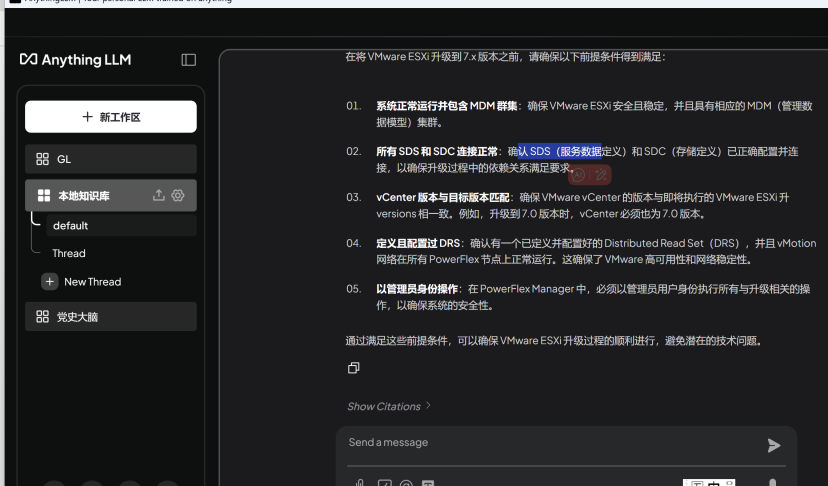Image resolution: width=828 pixels, height=486 pixels.
Task: Open the GL workspace
Action: [111, 159]
